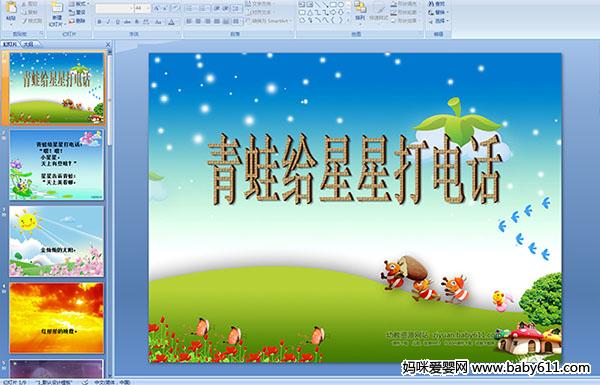Toggle italic formatting
This screenshot has width=600, height=385.
pyautogui.click(x=109, y=22)
